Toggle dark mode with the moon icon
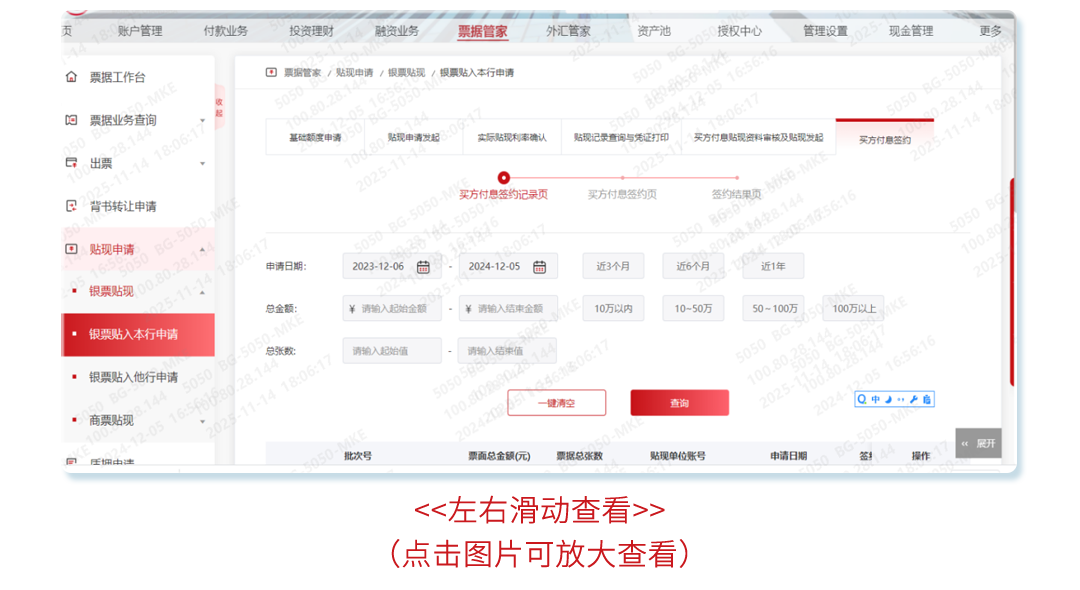The image size is (1080, 590). (x=889, y=399)
